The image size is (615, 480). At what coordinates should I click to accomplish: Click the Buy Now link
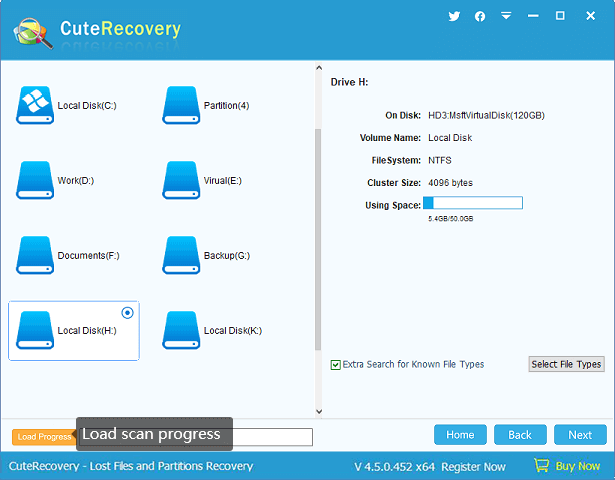[x=578, y=466]
